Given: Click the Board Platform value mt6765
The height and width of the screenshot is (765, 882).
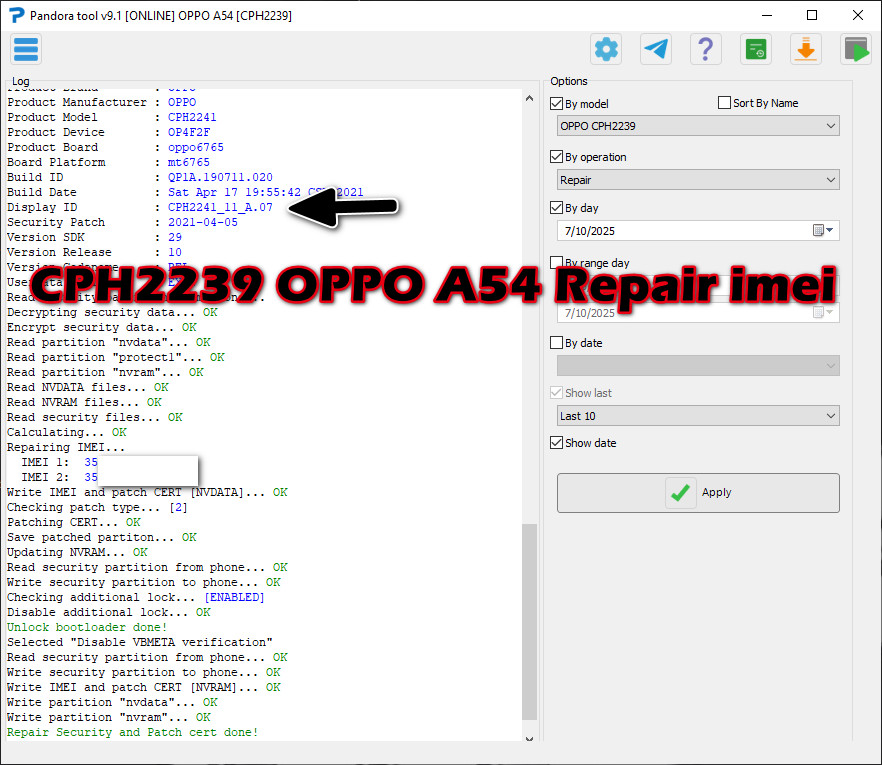Looking at the screenshot, I should (x=188, y=162).
